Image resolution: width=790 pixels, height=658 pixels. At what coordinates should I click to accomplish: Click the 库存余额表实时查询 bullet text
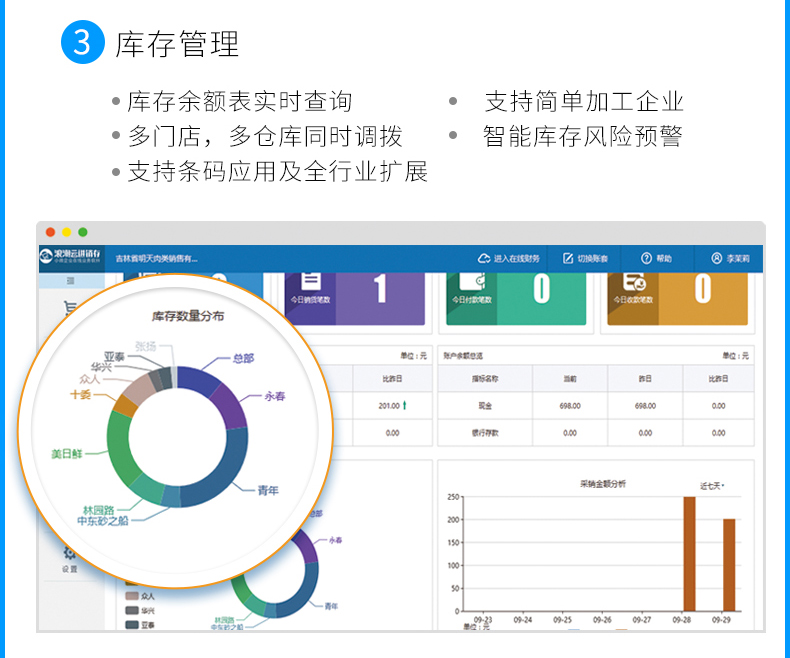(240, 101)
